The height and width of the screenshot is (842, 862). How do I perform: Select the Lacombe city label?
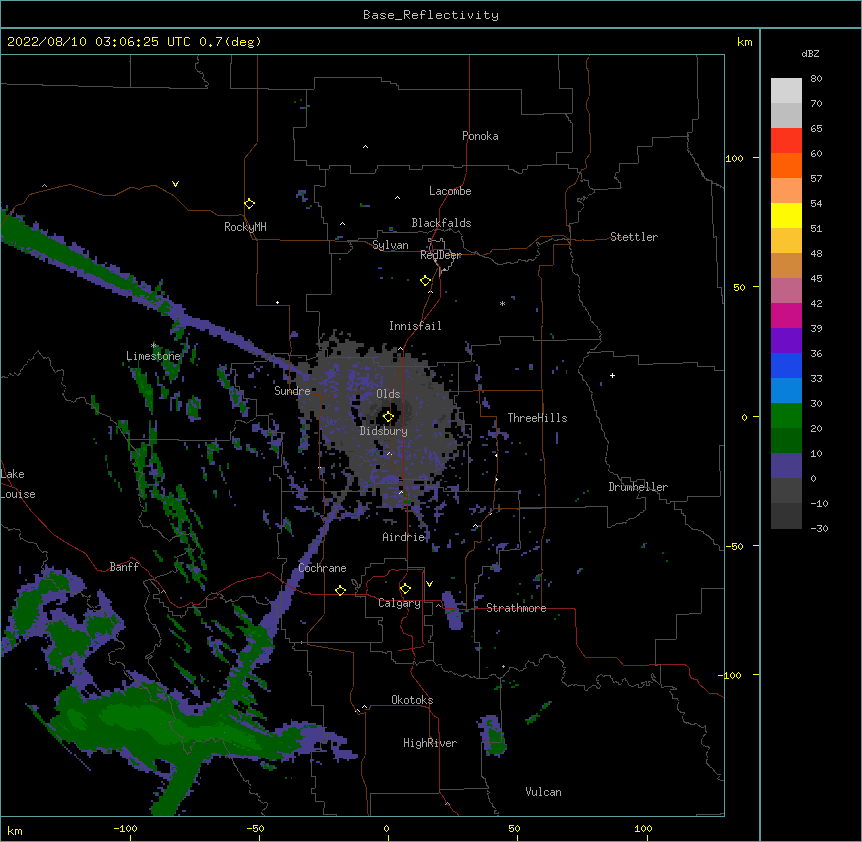tap(450, 191)
